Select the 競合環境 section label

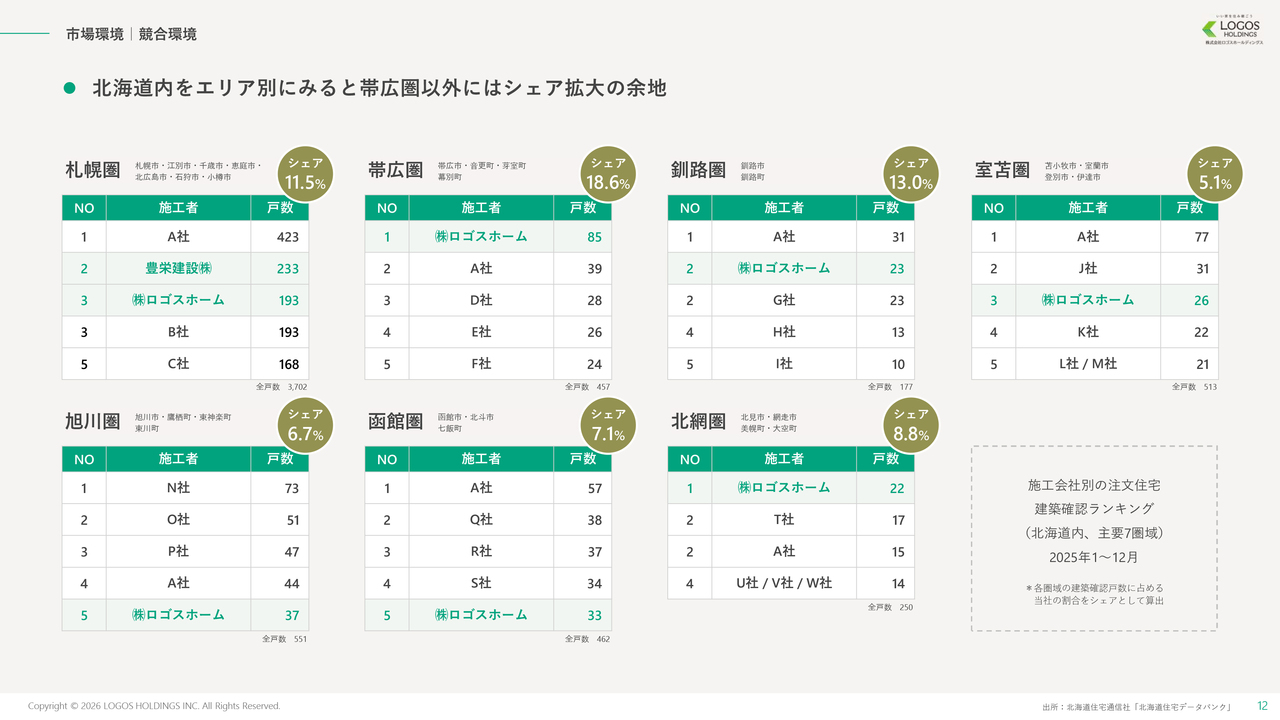[x=168, y=34]
